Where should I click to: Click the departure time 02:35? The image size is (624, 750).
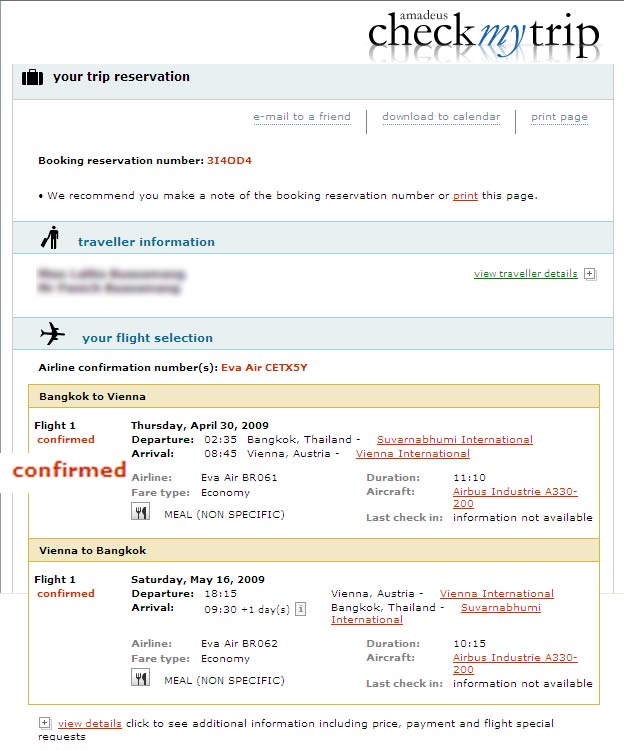click(x=220, y=440)
